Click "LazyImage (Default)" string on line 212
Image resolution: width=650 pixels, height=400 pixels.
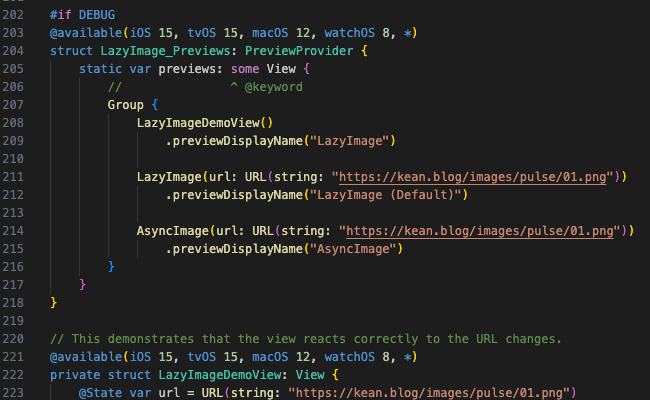(x=385, y=195)
